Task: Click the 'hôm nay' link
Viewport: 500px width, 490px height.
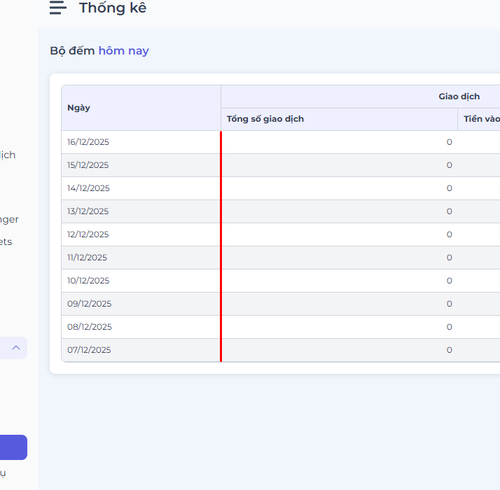Action: click(124, 51)
